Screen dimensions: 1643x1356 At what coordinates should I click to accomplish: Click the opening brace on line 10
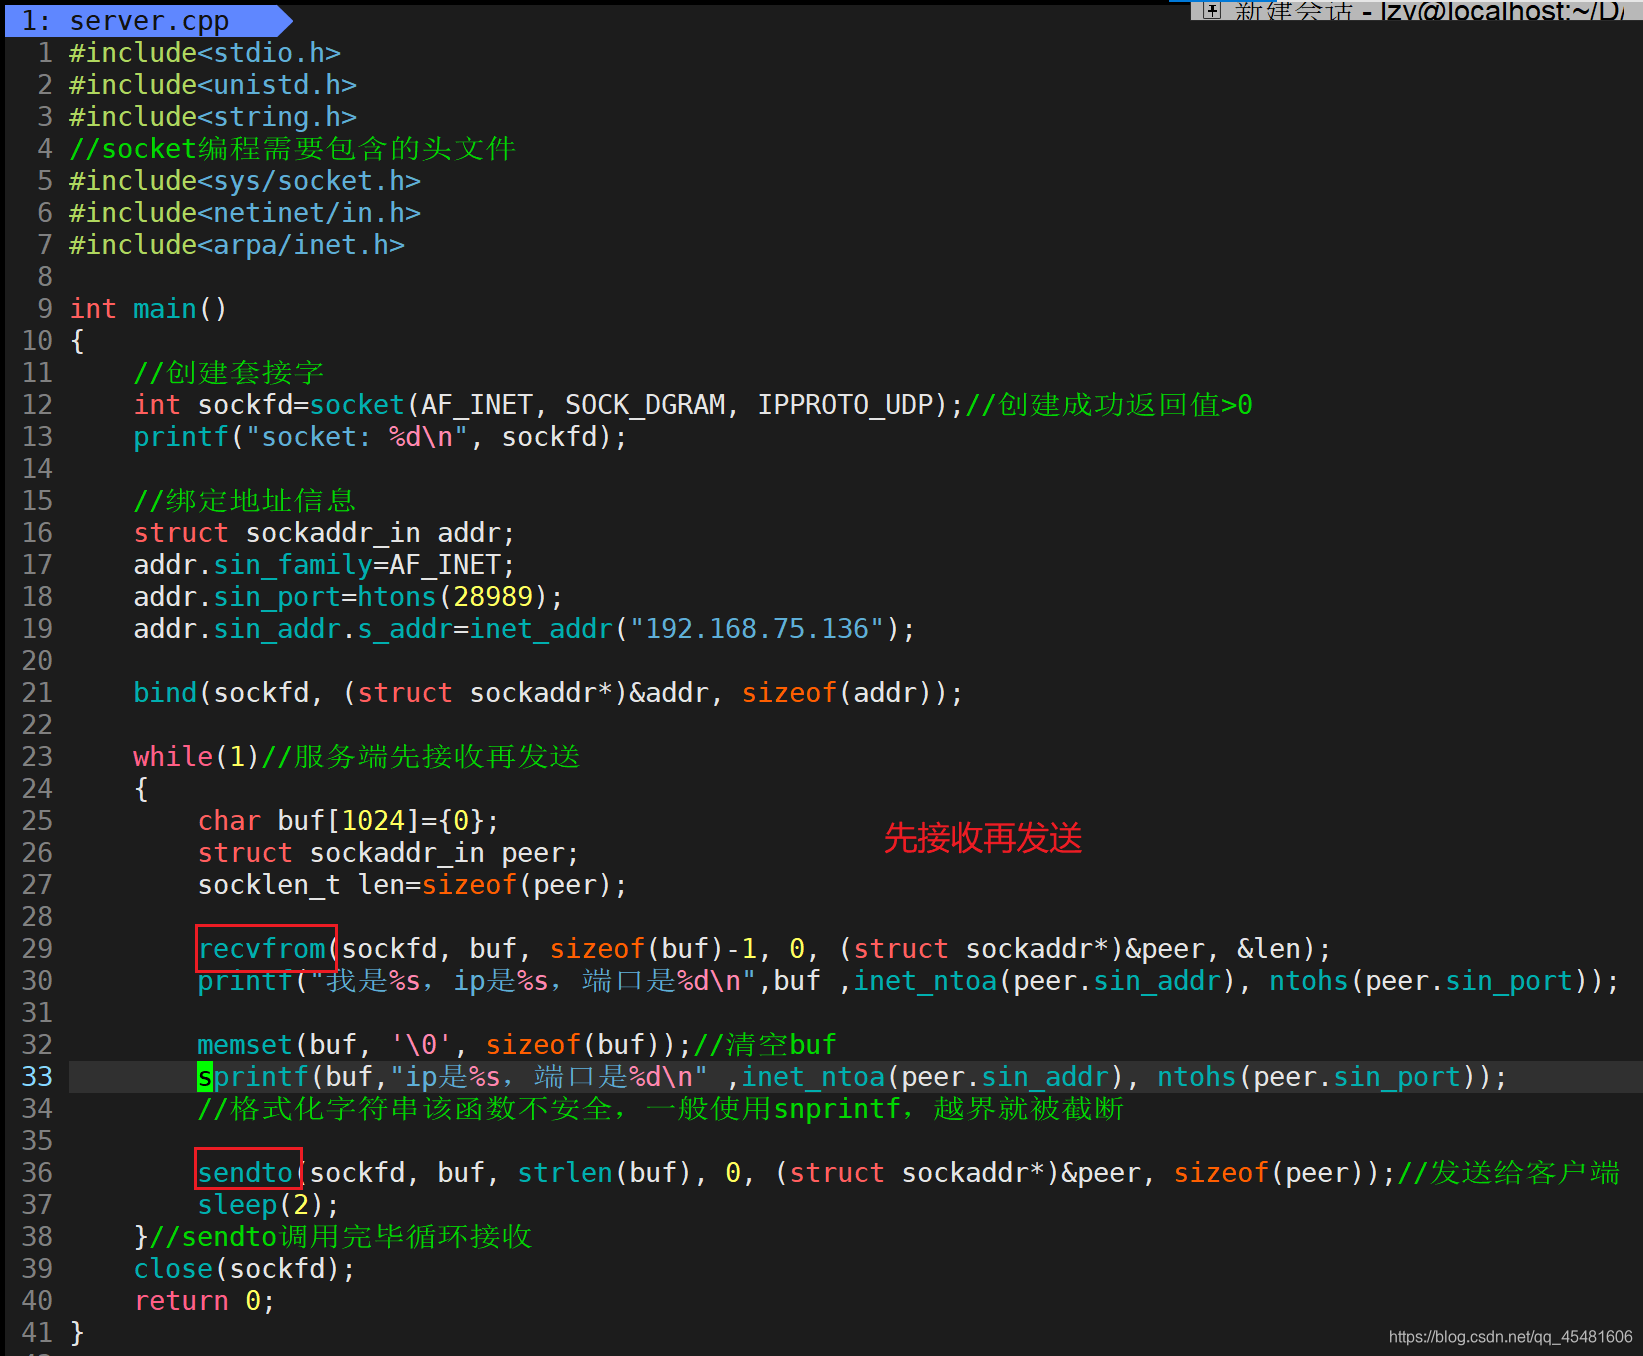[77, 341]
